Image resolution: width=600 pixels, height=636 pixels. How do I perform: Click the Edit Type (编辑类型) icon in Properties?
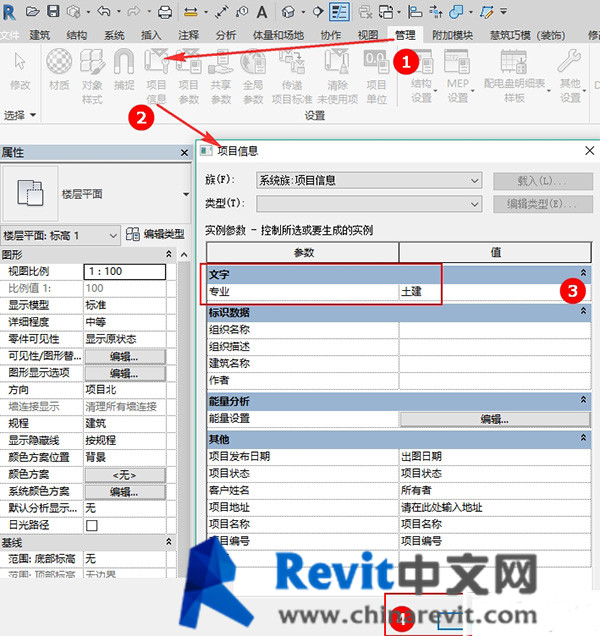point(155,234)
